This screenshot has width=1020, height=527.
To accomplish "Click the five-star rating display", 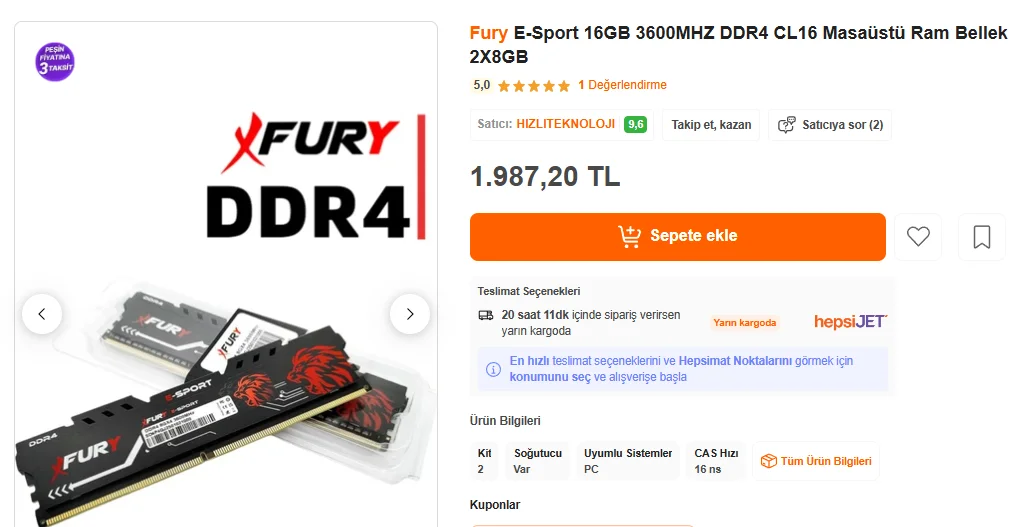I will tap(534, 86).
